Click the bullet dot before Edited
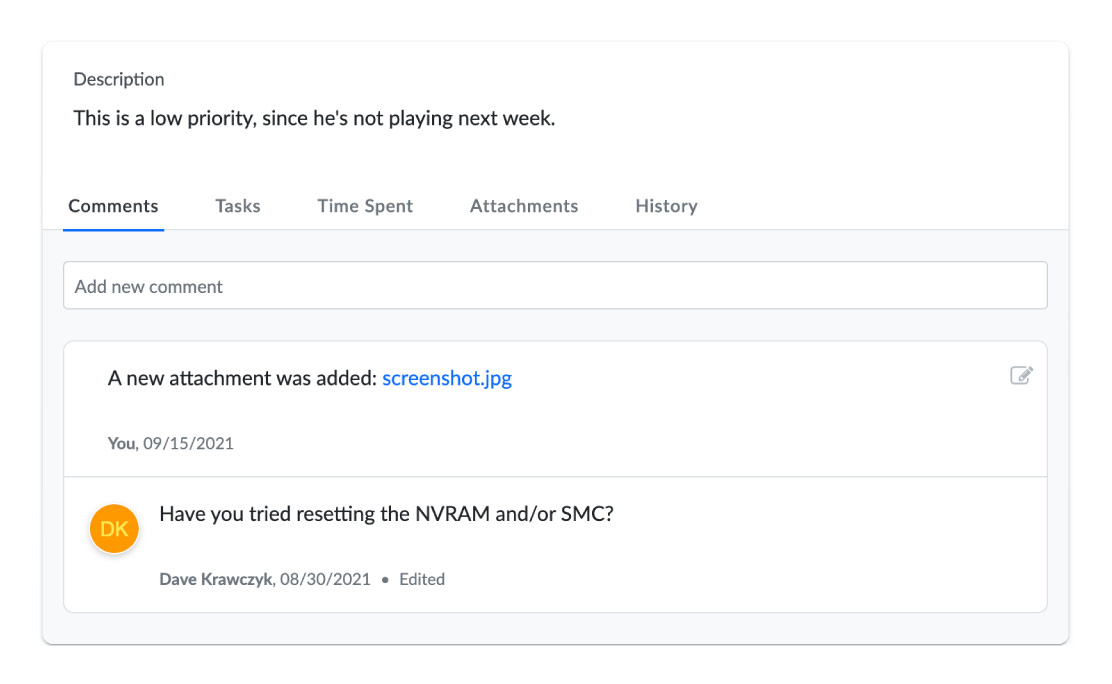The image size is (1112, 684). 385,580
